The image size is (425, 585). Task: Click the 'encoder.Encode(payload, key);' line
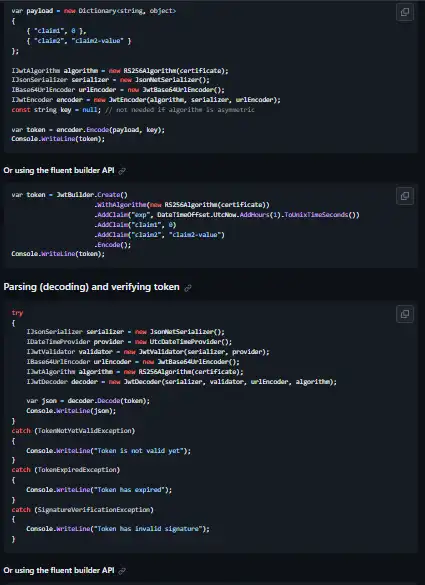pyautogui.click(x=88, y=130)
